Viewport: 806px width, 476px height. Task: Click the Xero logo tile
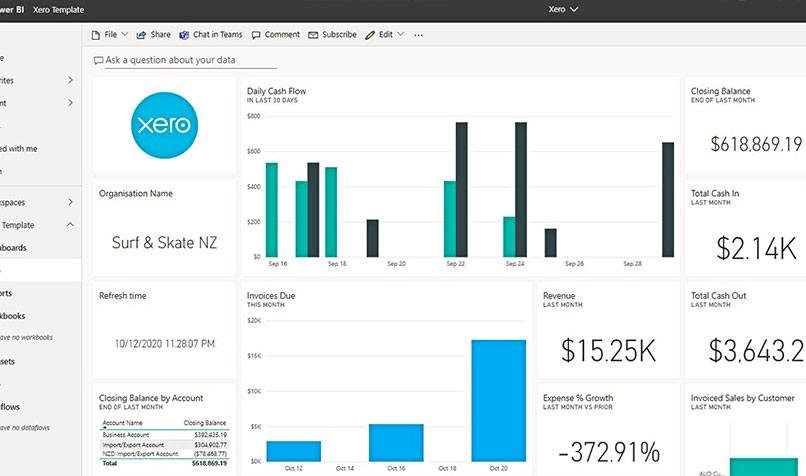[164, 125]
